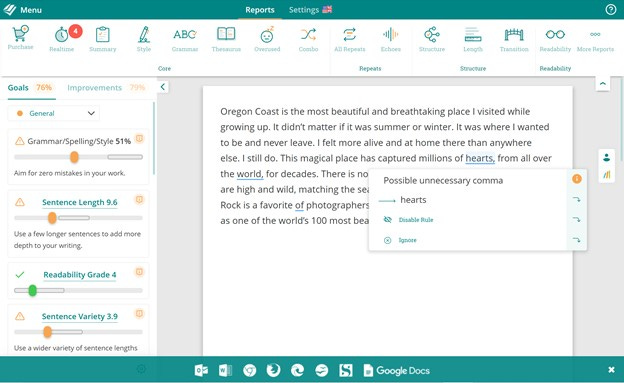Screen dimensions: 624x383
Task: Click the note icon beside Sentence Length
Action: coord(139,199)
